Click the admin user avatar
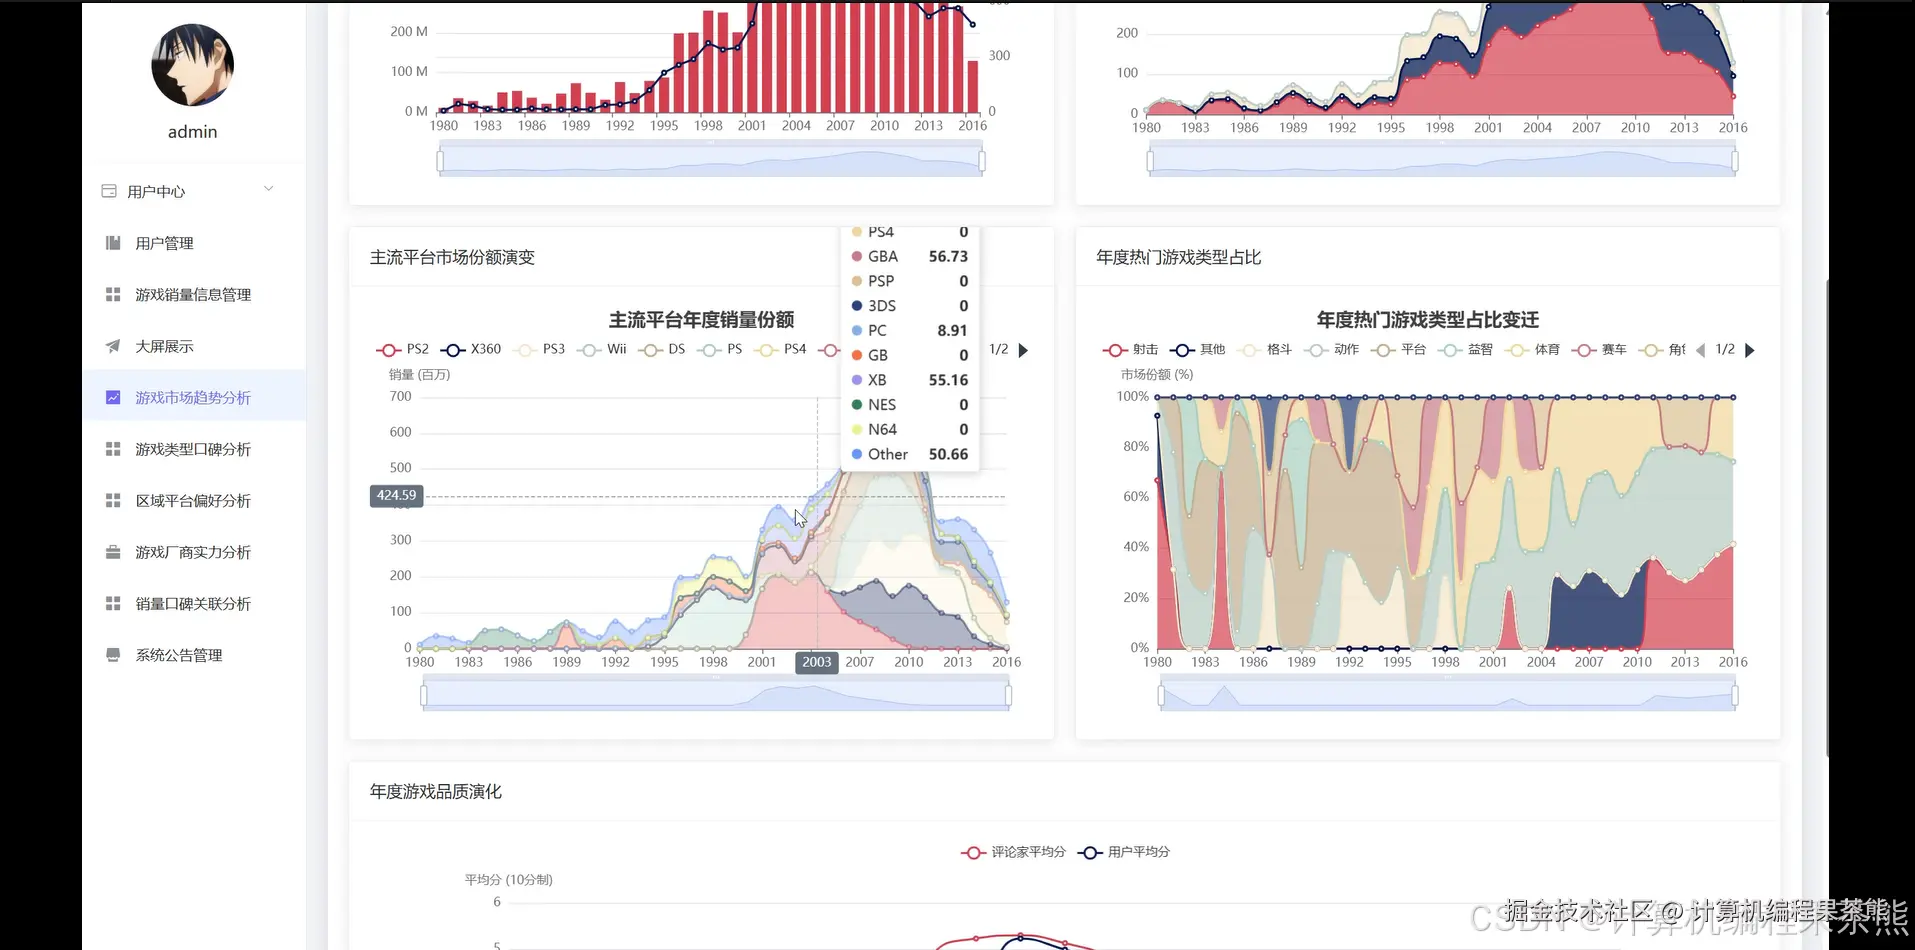This screenshot has width=1915, height=950. pyautogui.click(x=192, y=65)
